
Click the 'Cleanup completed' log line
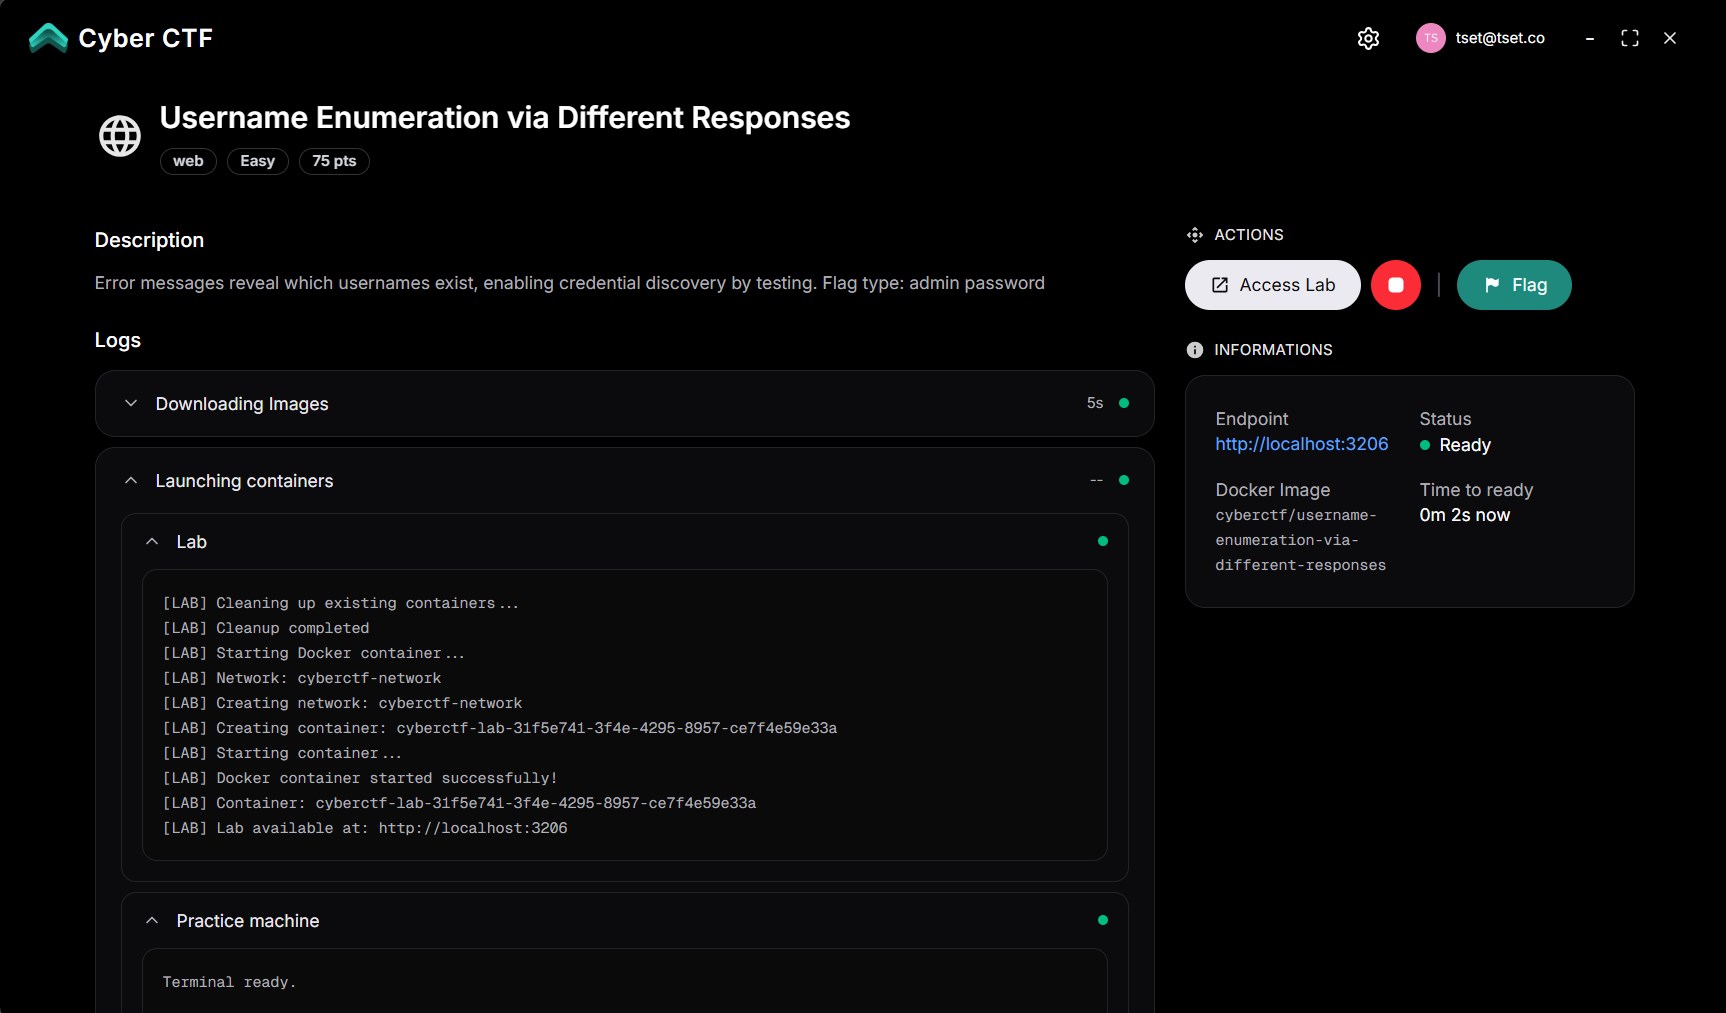(266, 628)
